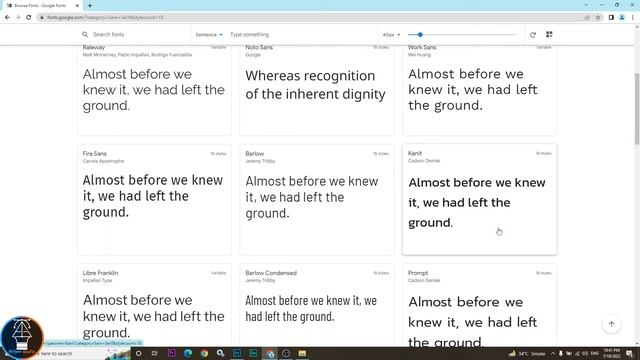Open the Sentence preview type dropdown

tap(209, 35)
